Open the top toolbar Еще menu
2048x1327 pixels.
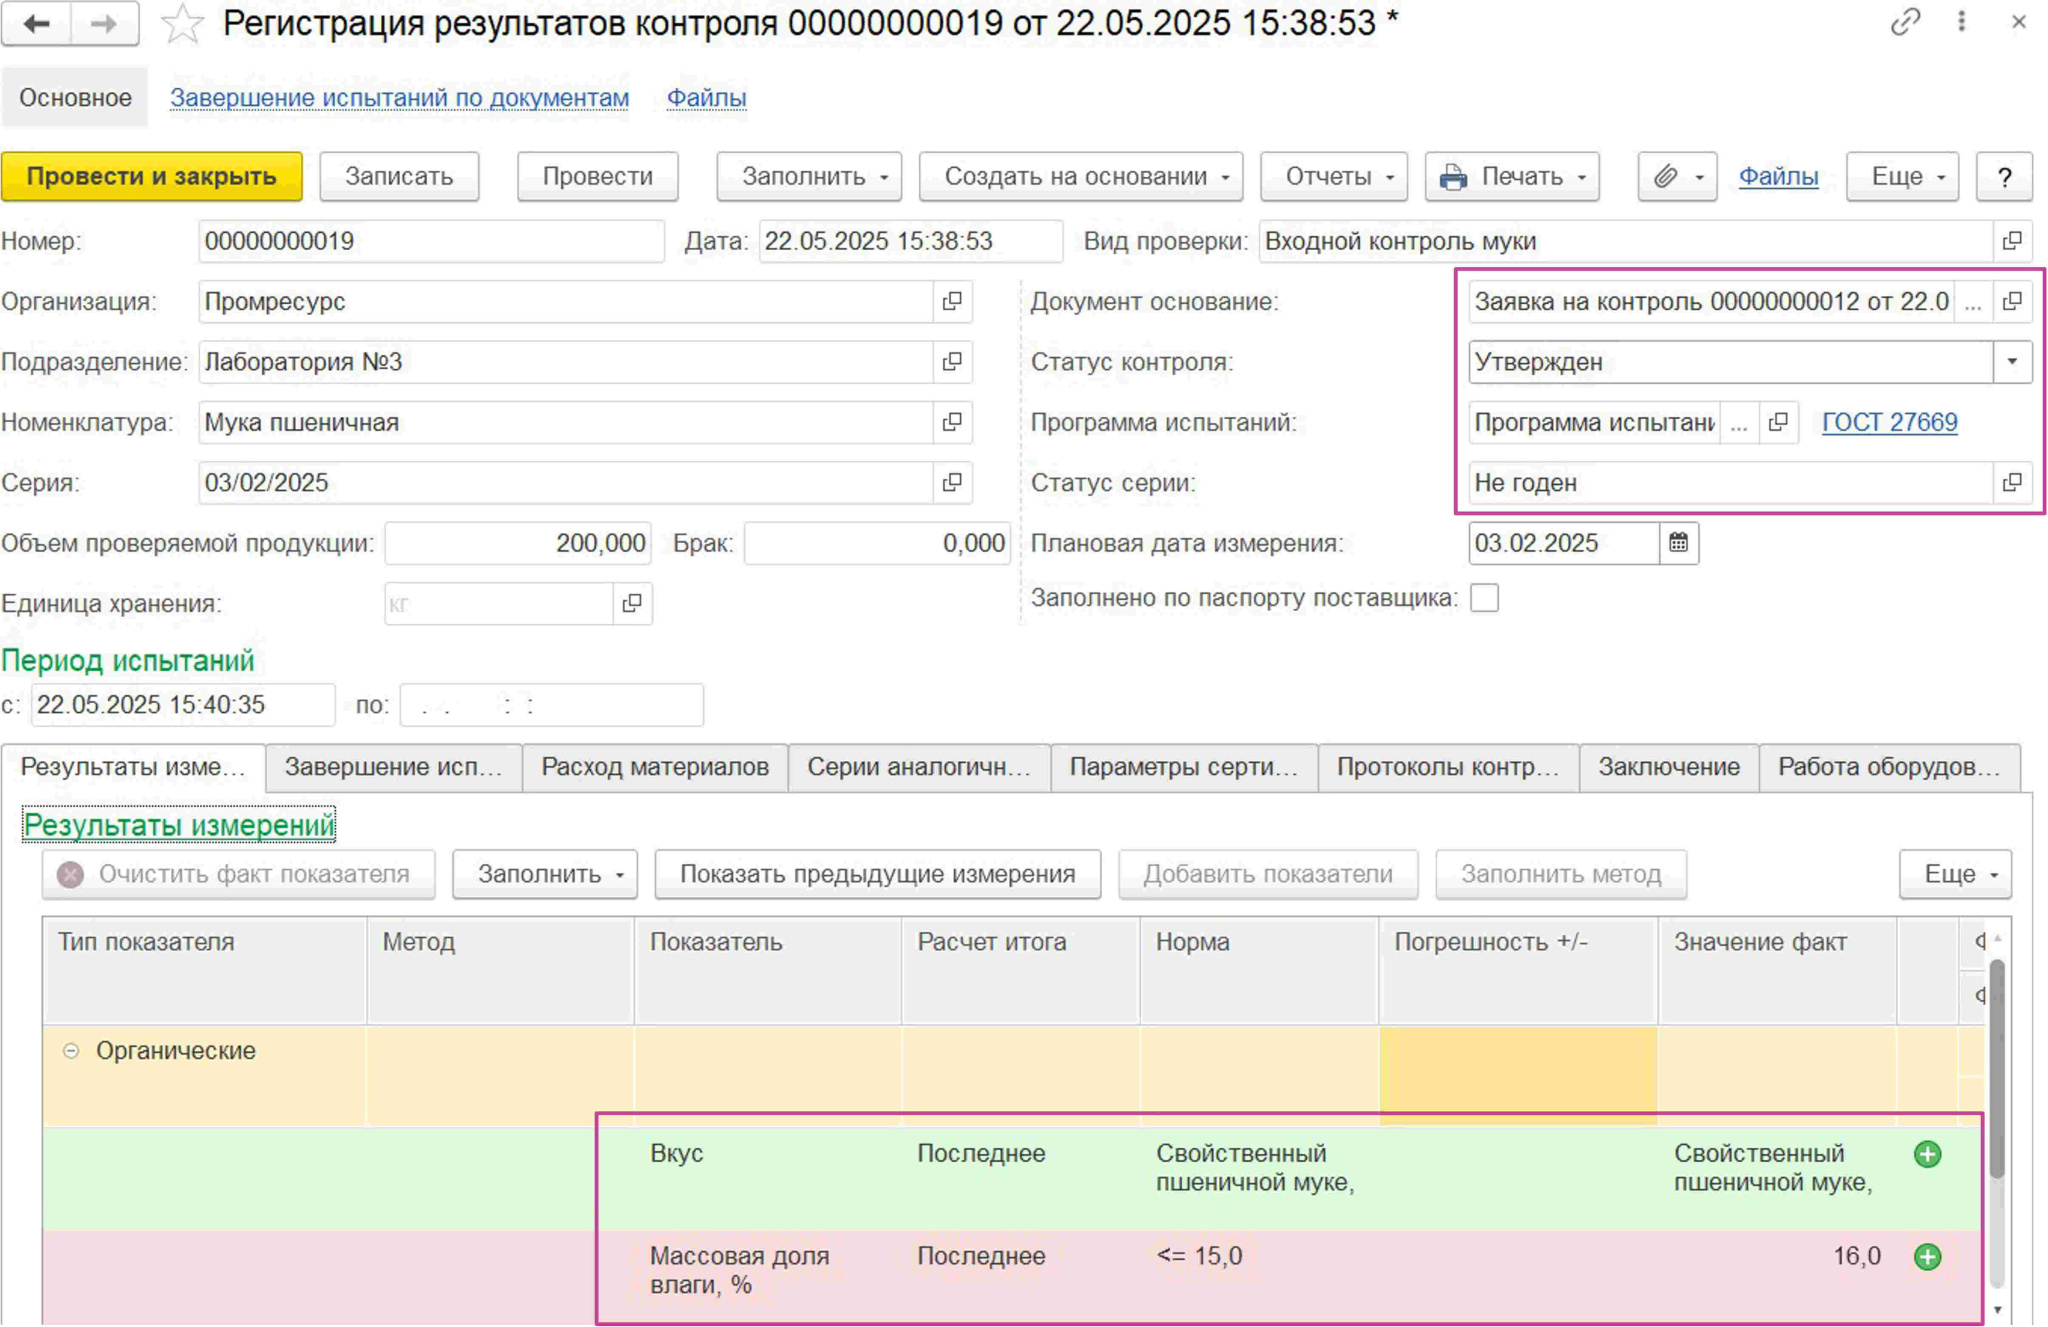(x=1902, y=177)
